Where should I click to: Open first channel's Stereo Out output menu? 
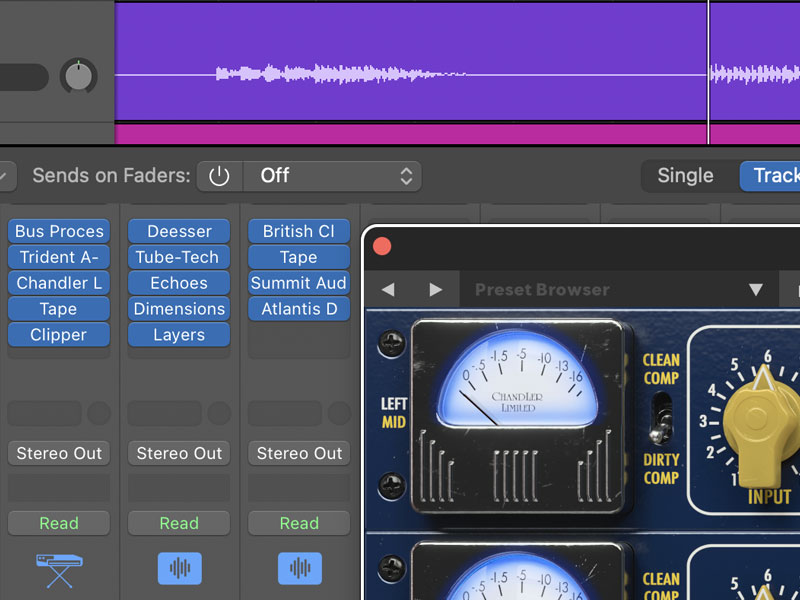[59, 453]
